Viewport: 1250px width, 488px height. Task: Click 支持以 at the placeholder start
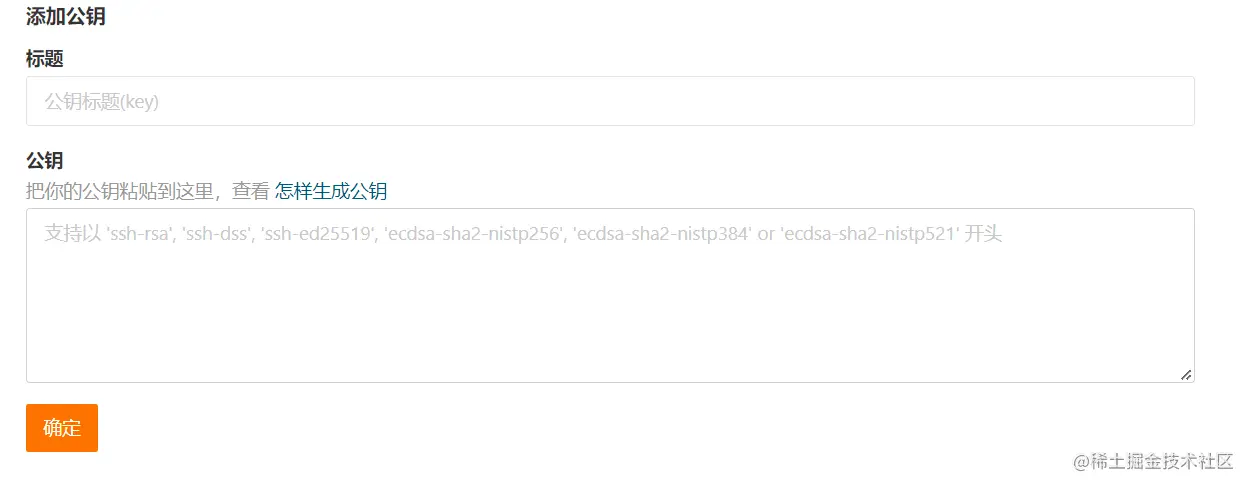tap(73, 234)
